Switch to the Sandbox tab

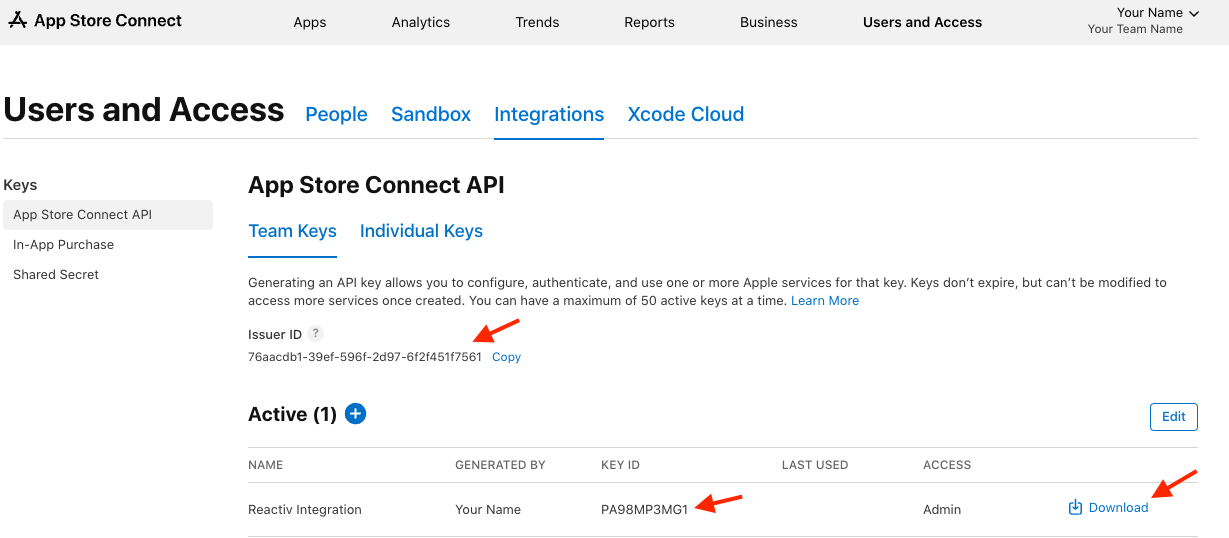pyautogui.click(x=431, y=114)
